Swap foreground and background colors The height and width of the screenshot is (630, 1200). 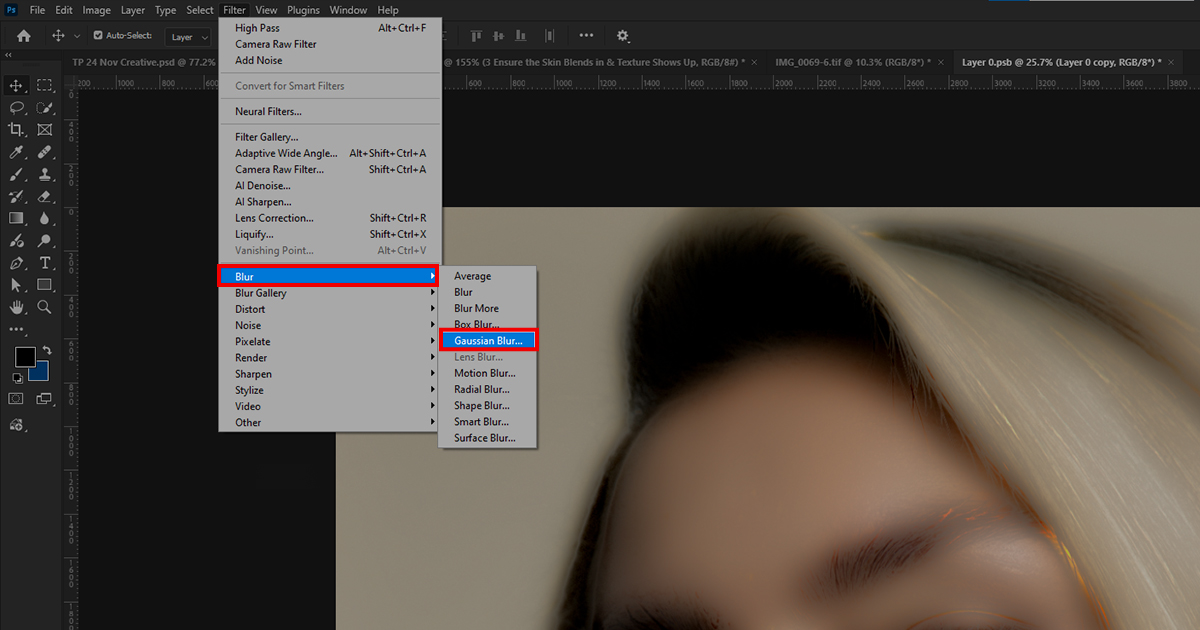pos(46,351)
